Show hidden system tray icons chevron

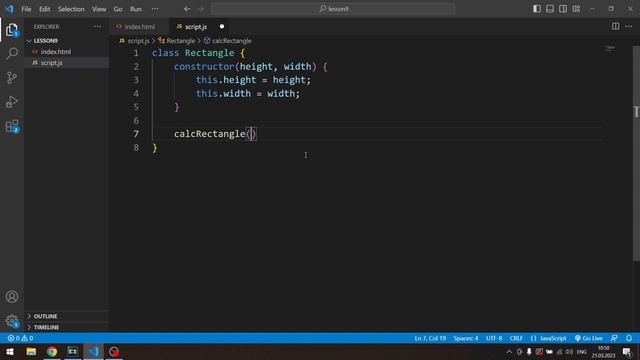509,352
